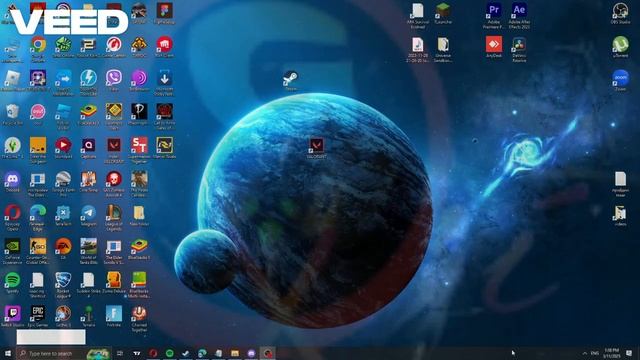The image size is (640, 360).
Task: Launch BlueStacks Multi-Instance Manager shortcut
Action: tap(139, 280)
